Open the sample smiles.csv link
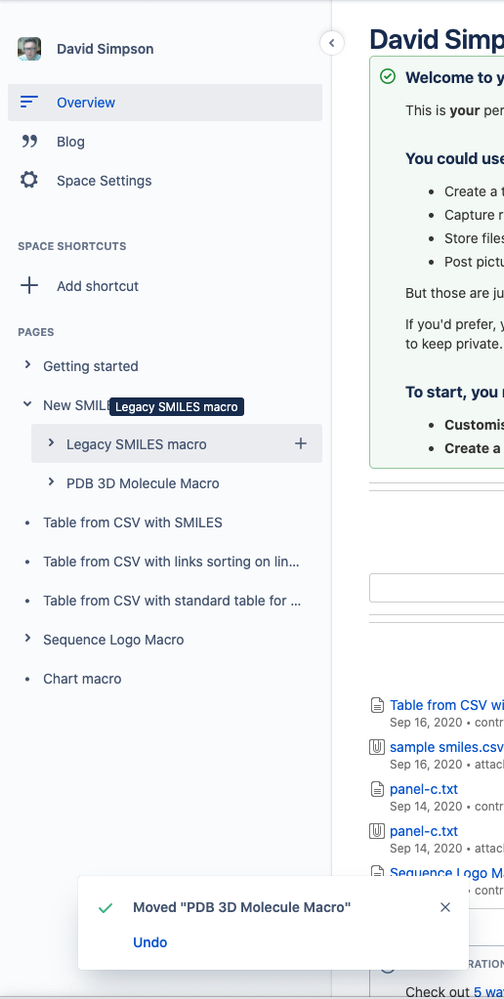 tap(447, 747)
